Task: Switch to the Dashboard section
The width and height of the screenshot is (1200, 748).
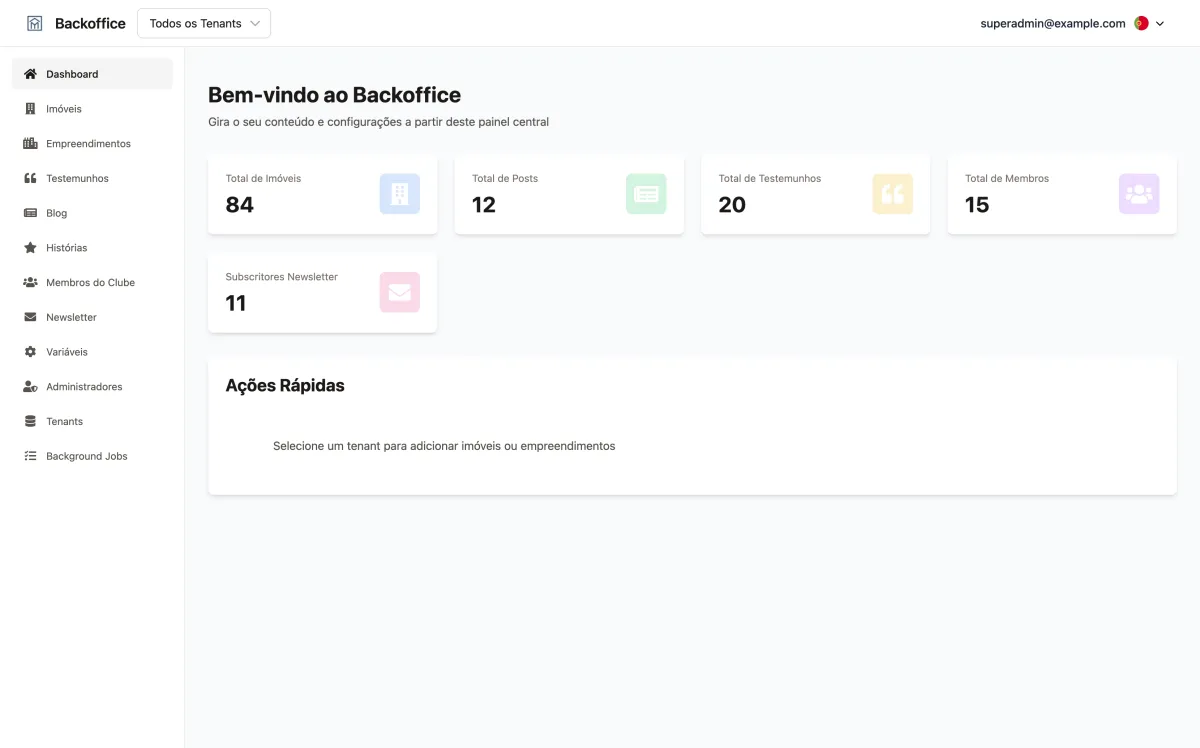Action: [72, 73]
